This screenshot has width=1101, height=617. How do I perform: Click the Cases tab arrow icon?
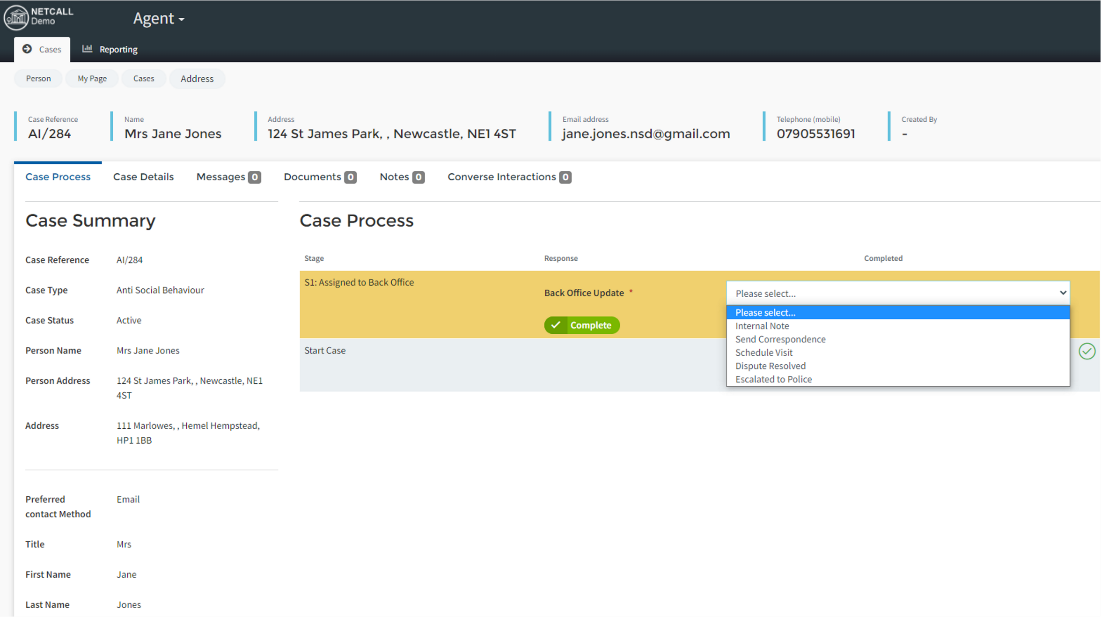pyautogui.click(x=27, y=49)
